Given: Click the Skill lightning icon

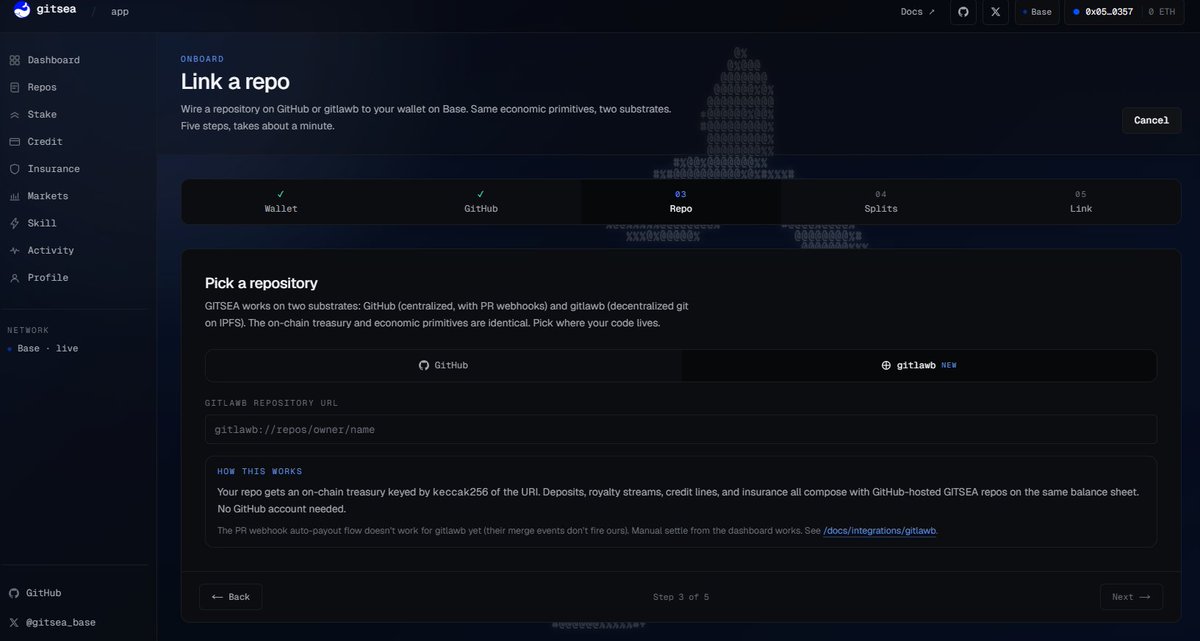Looking at the screenshot, I should click(x=15, y=223).
